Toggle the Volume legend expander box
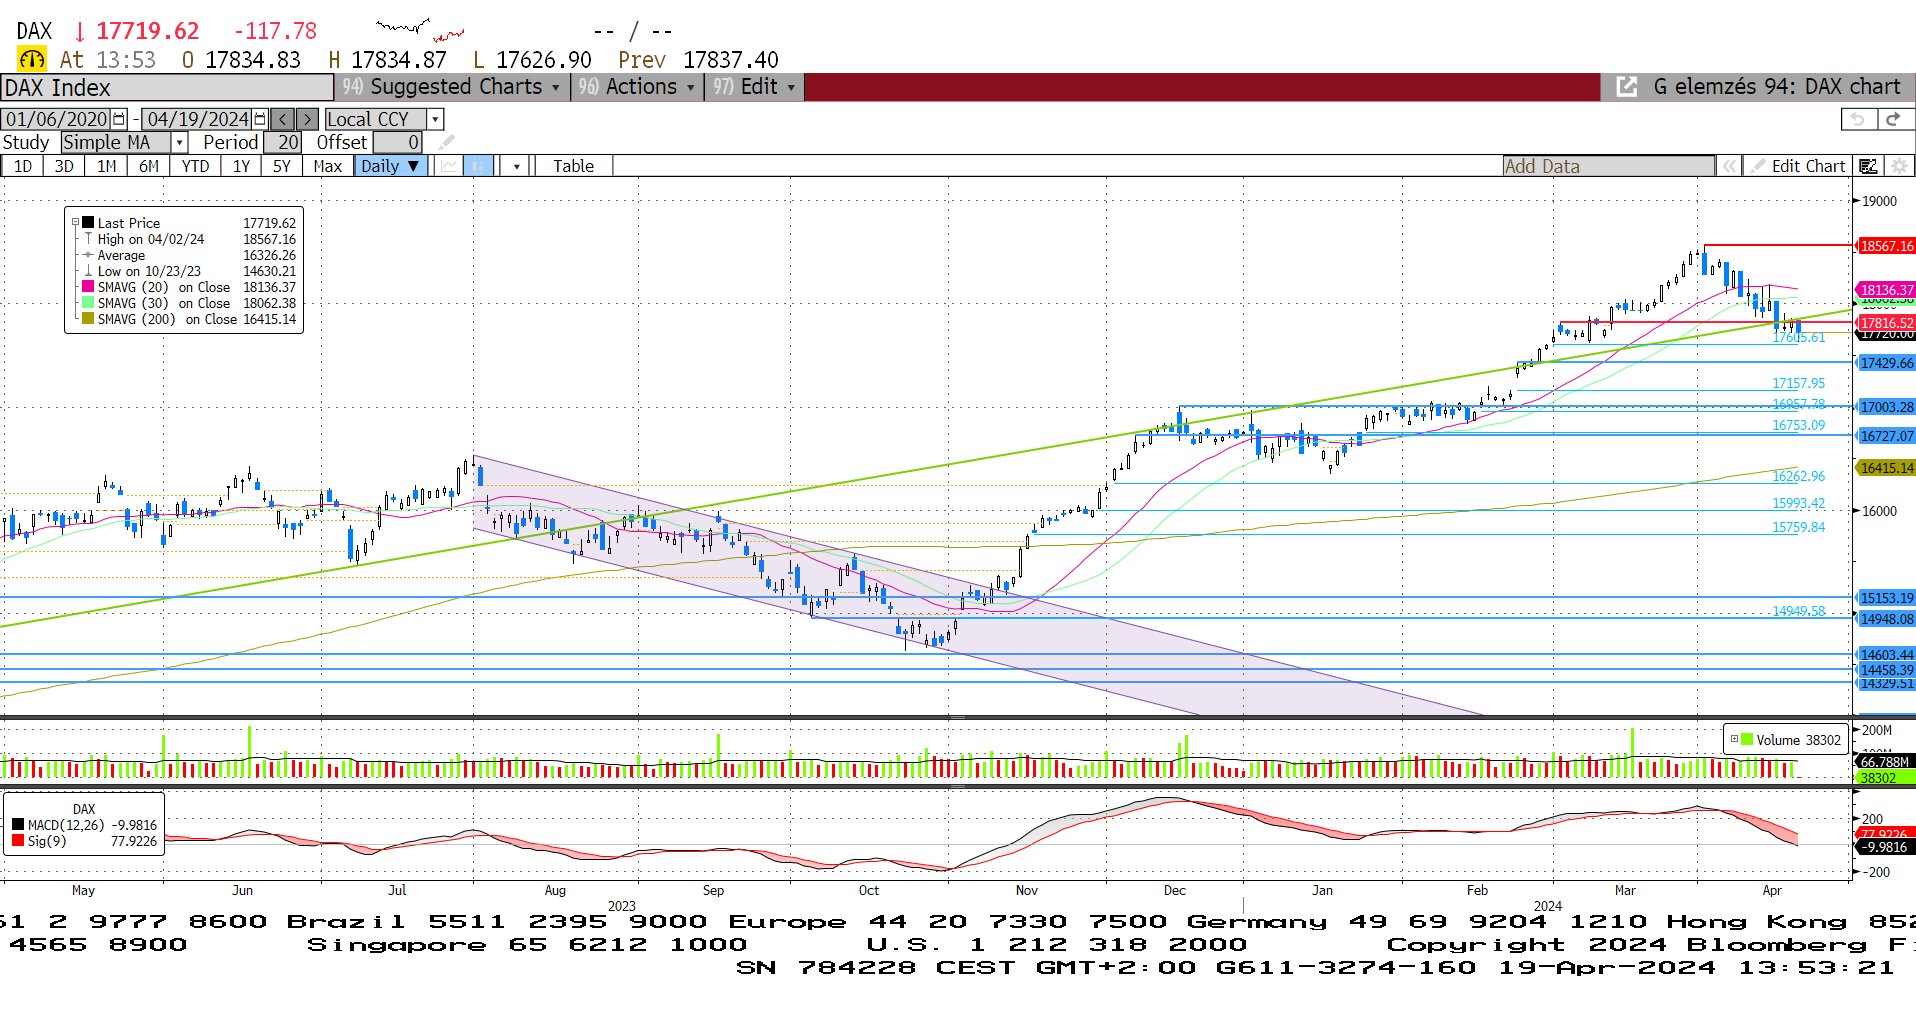 pos(1734,740)
